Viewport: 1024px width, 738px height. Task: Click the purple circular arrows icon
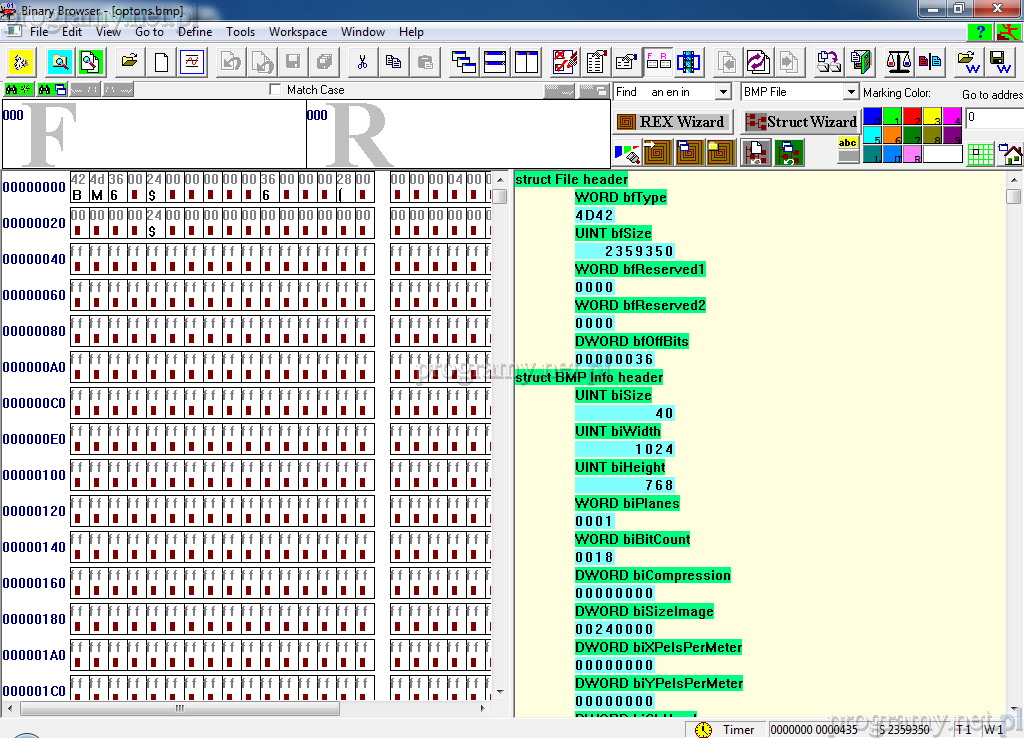[757, 62]
